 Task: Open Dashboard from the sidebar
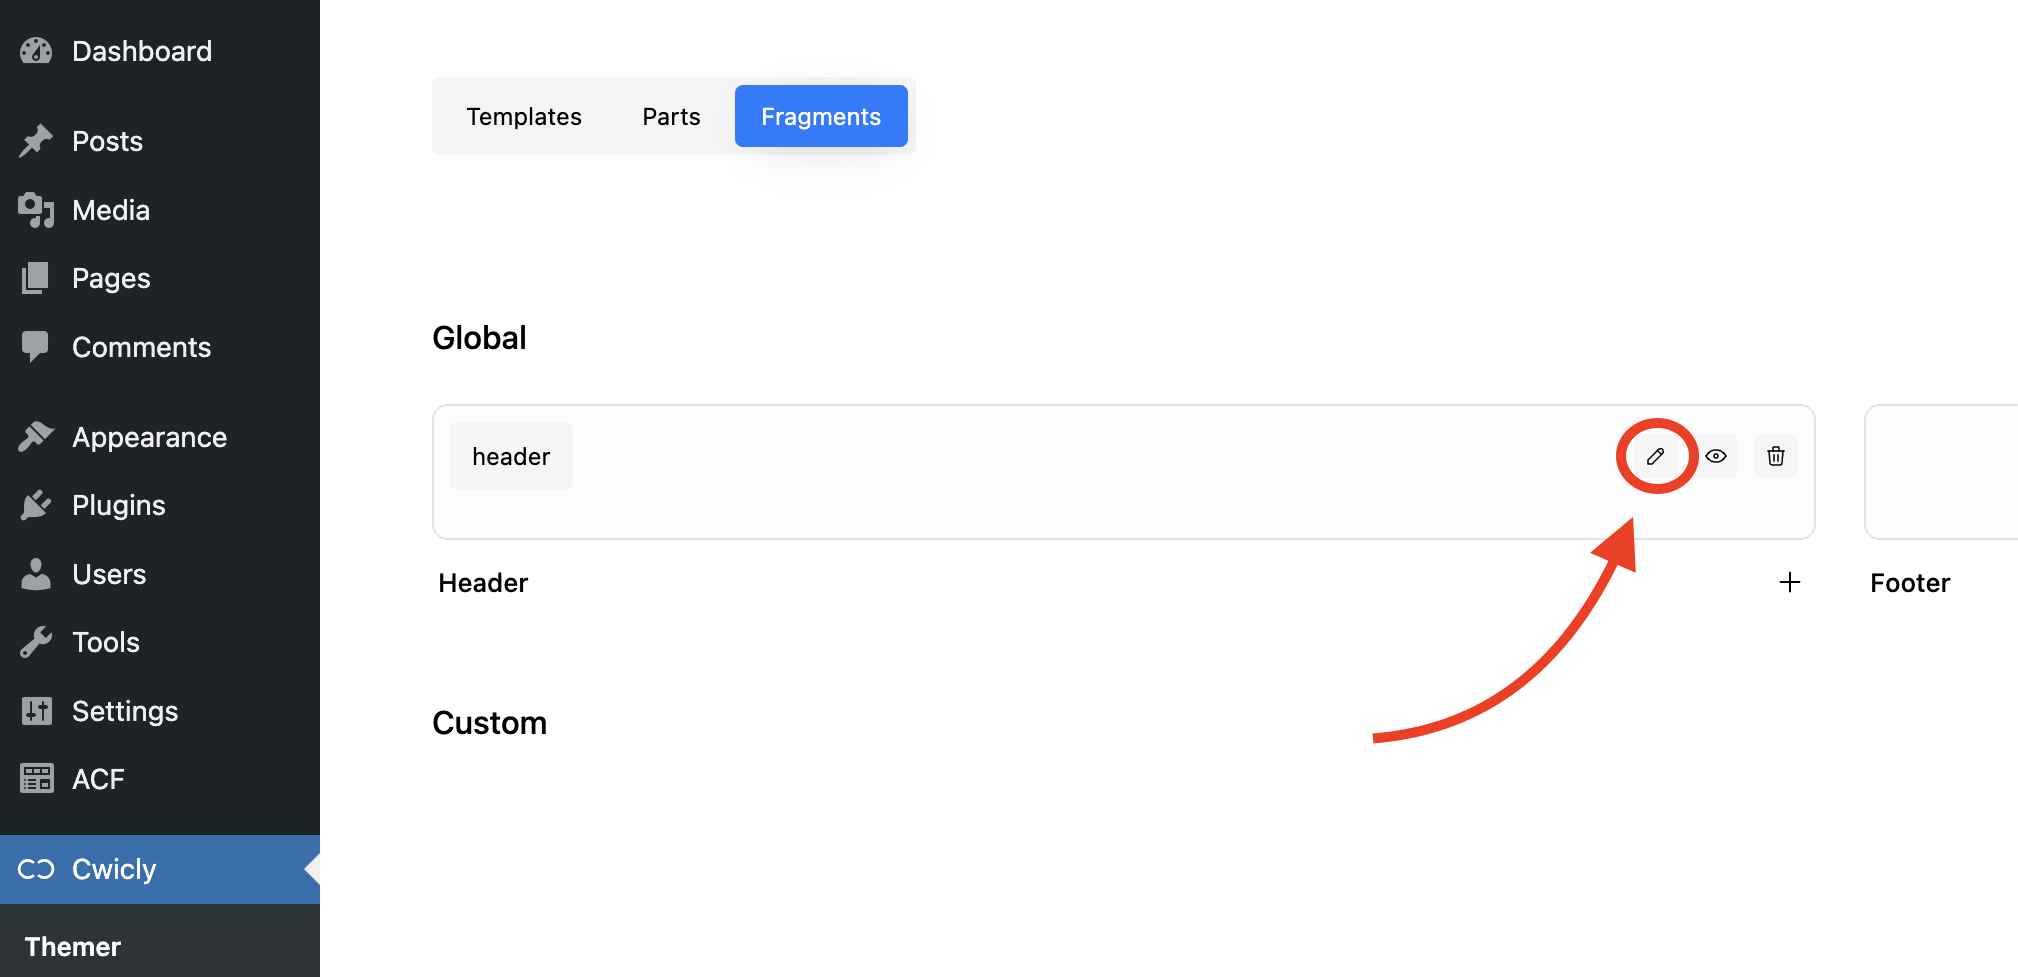point(141,51)
